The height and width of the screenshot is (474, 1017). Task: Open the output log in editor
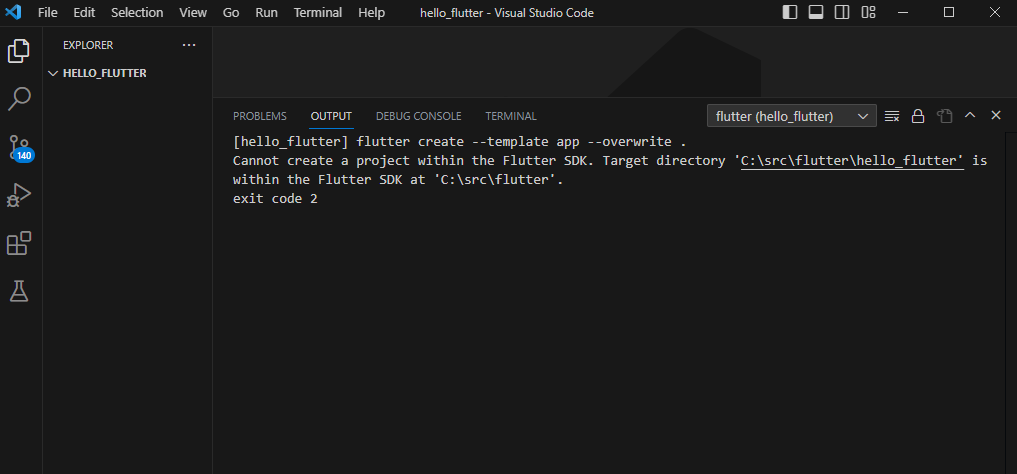pos(944,116)
